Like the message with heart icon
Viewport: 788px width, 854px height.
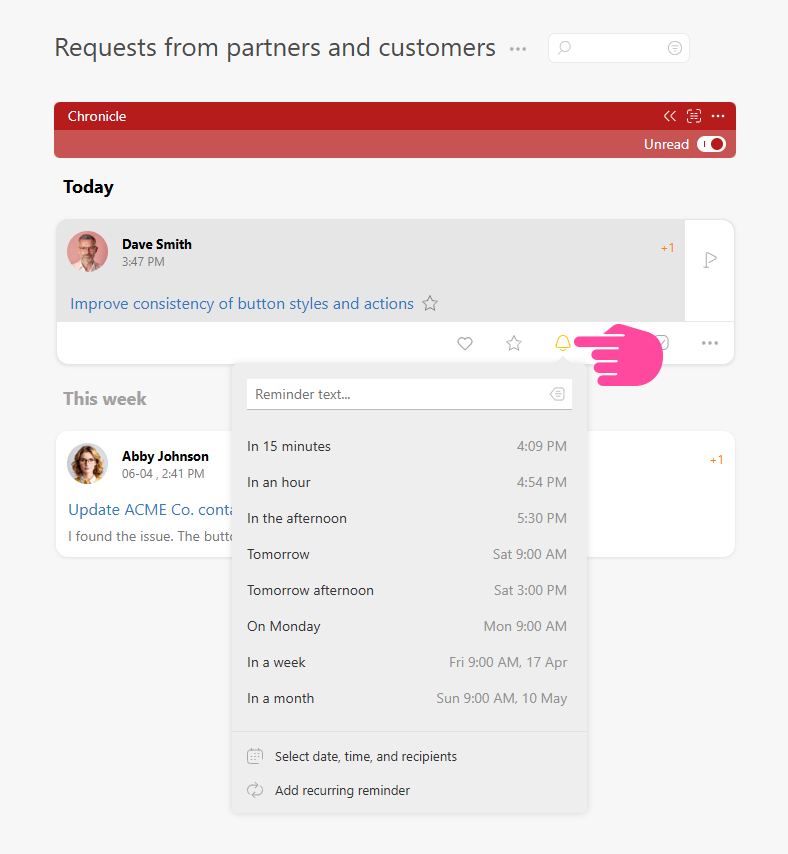pos(465,343)
